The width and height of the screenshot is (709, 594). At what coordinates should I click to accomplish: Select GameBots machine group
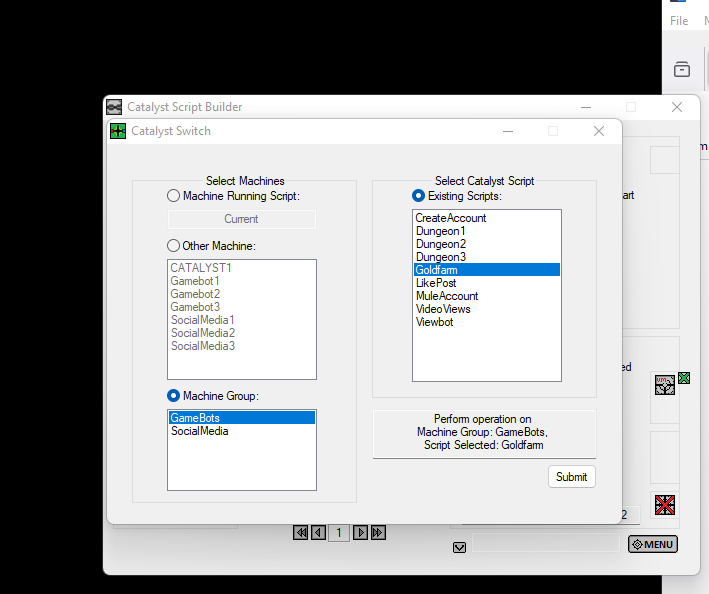point(242,418)
